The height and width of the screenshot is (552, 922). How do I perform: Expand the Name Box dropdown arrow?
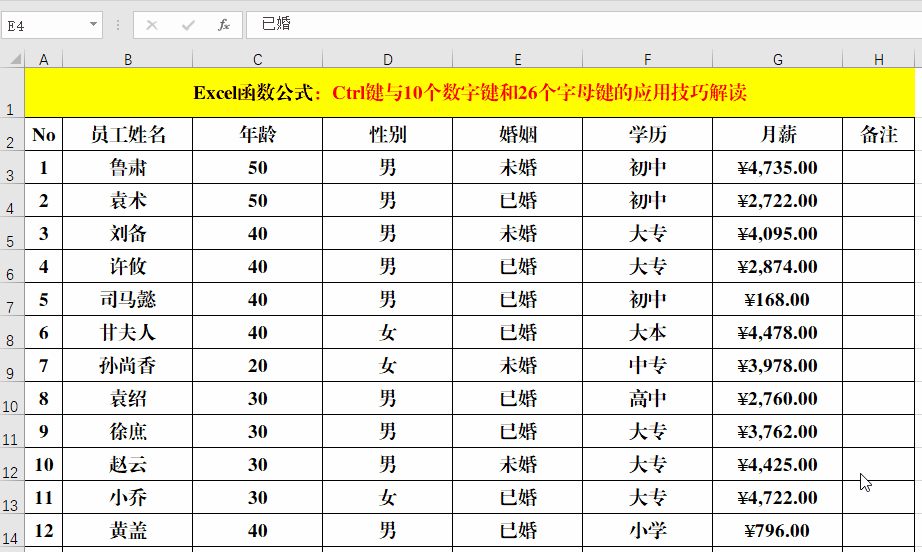[93, 24]
